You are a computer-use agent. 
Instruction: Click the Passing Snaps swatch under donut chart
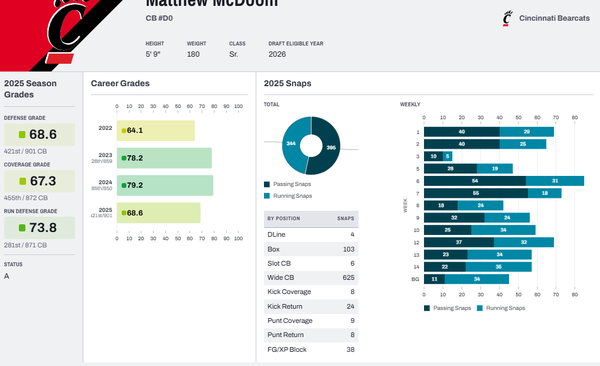pyautogui.click(x=267, y=184)
